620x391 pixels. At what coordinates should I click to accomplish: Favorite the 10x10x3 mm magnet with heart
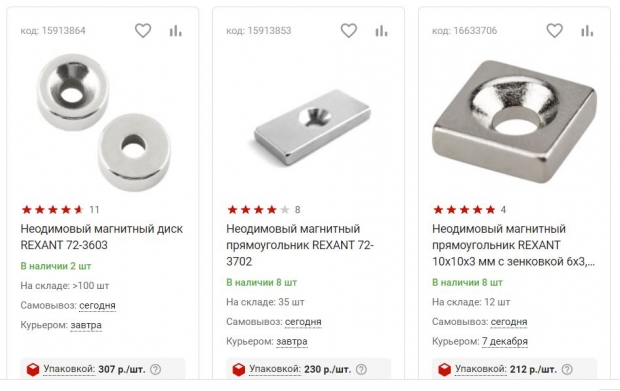click(x=554, y=31)
